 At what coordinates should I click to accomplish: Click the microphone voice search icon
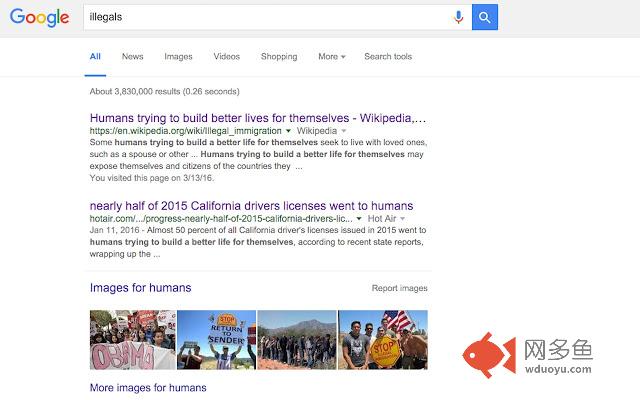point(458,17)
